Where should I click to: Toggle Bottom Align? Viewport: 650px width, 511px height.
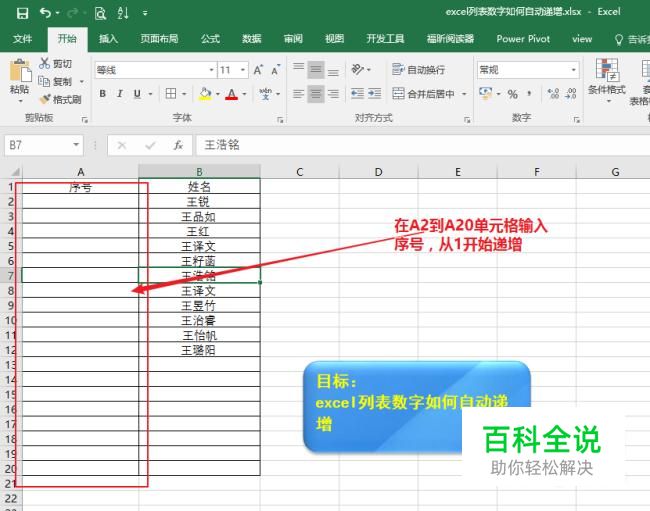pyautogui.click(x=333, y=70)
